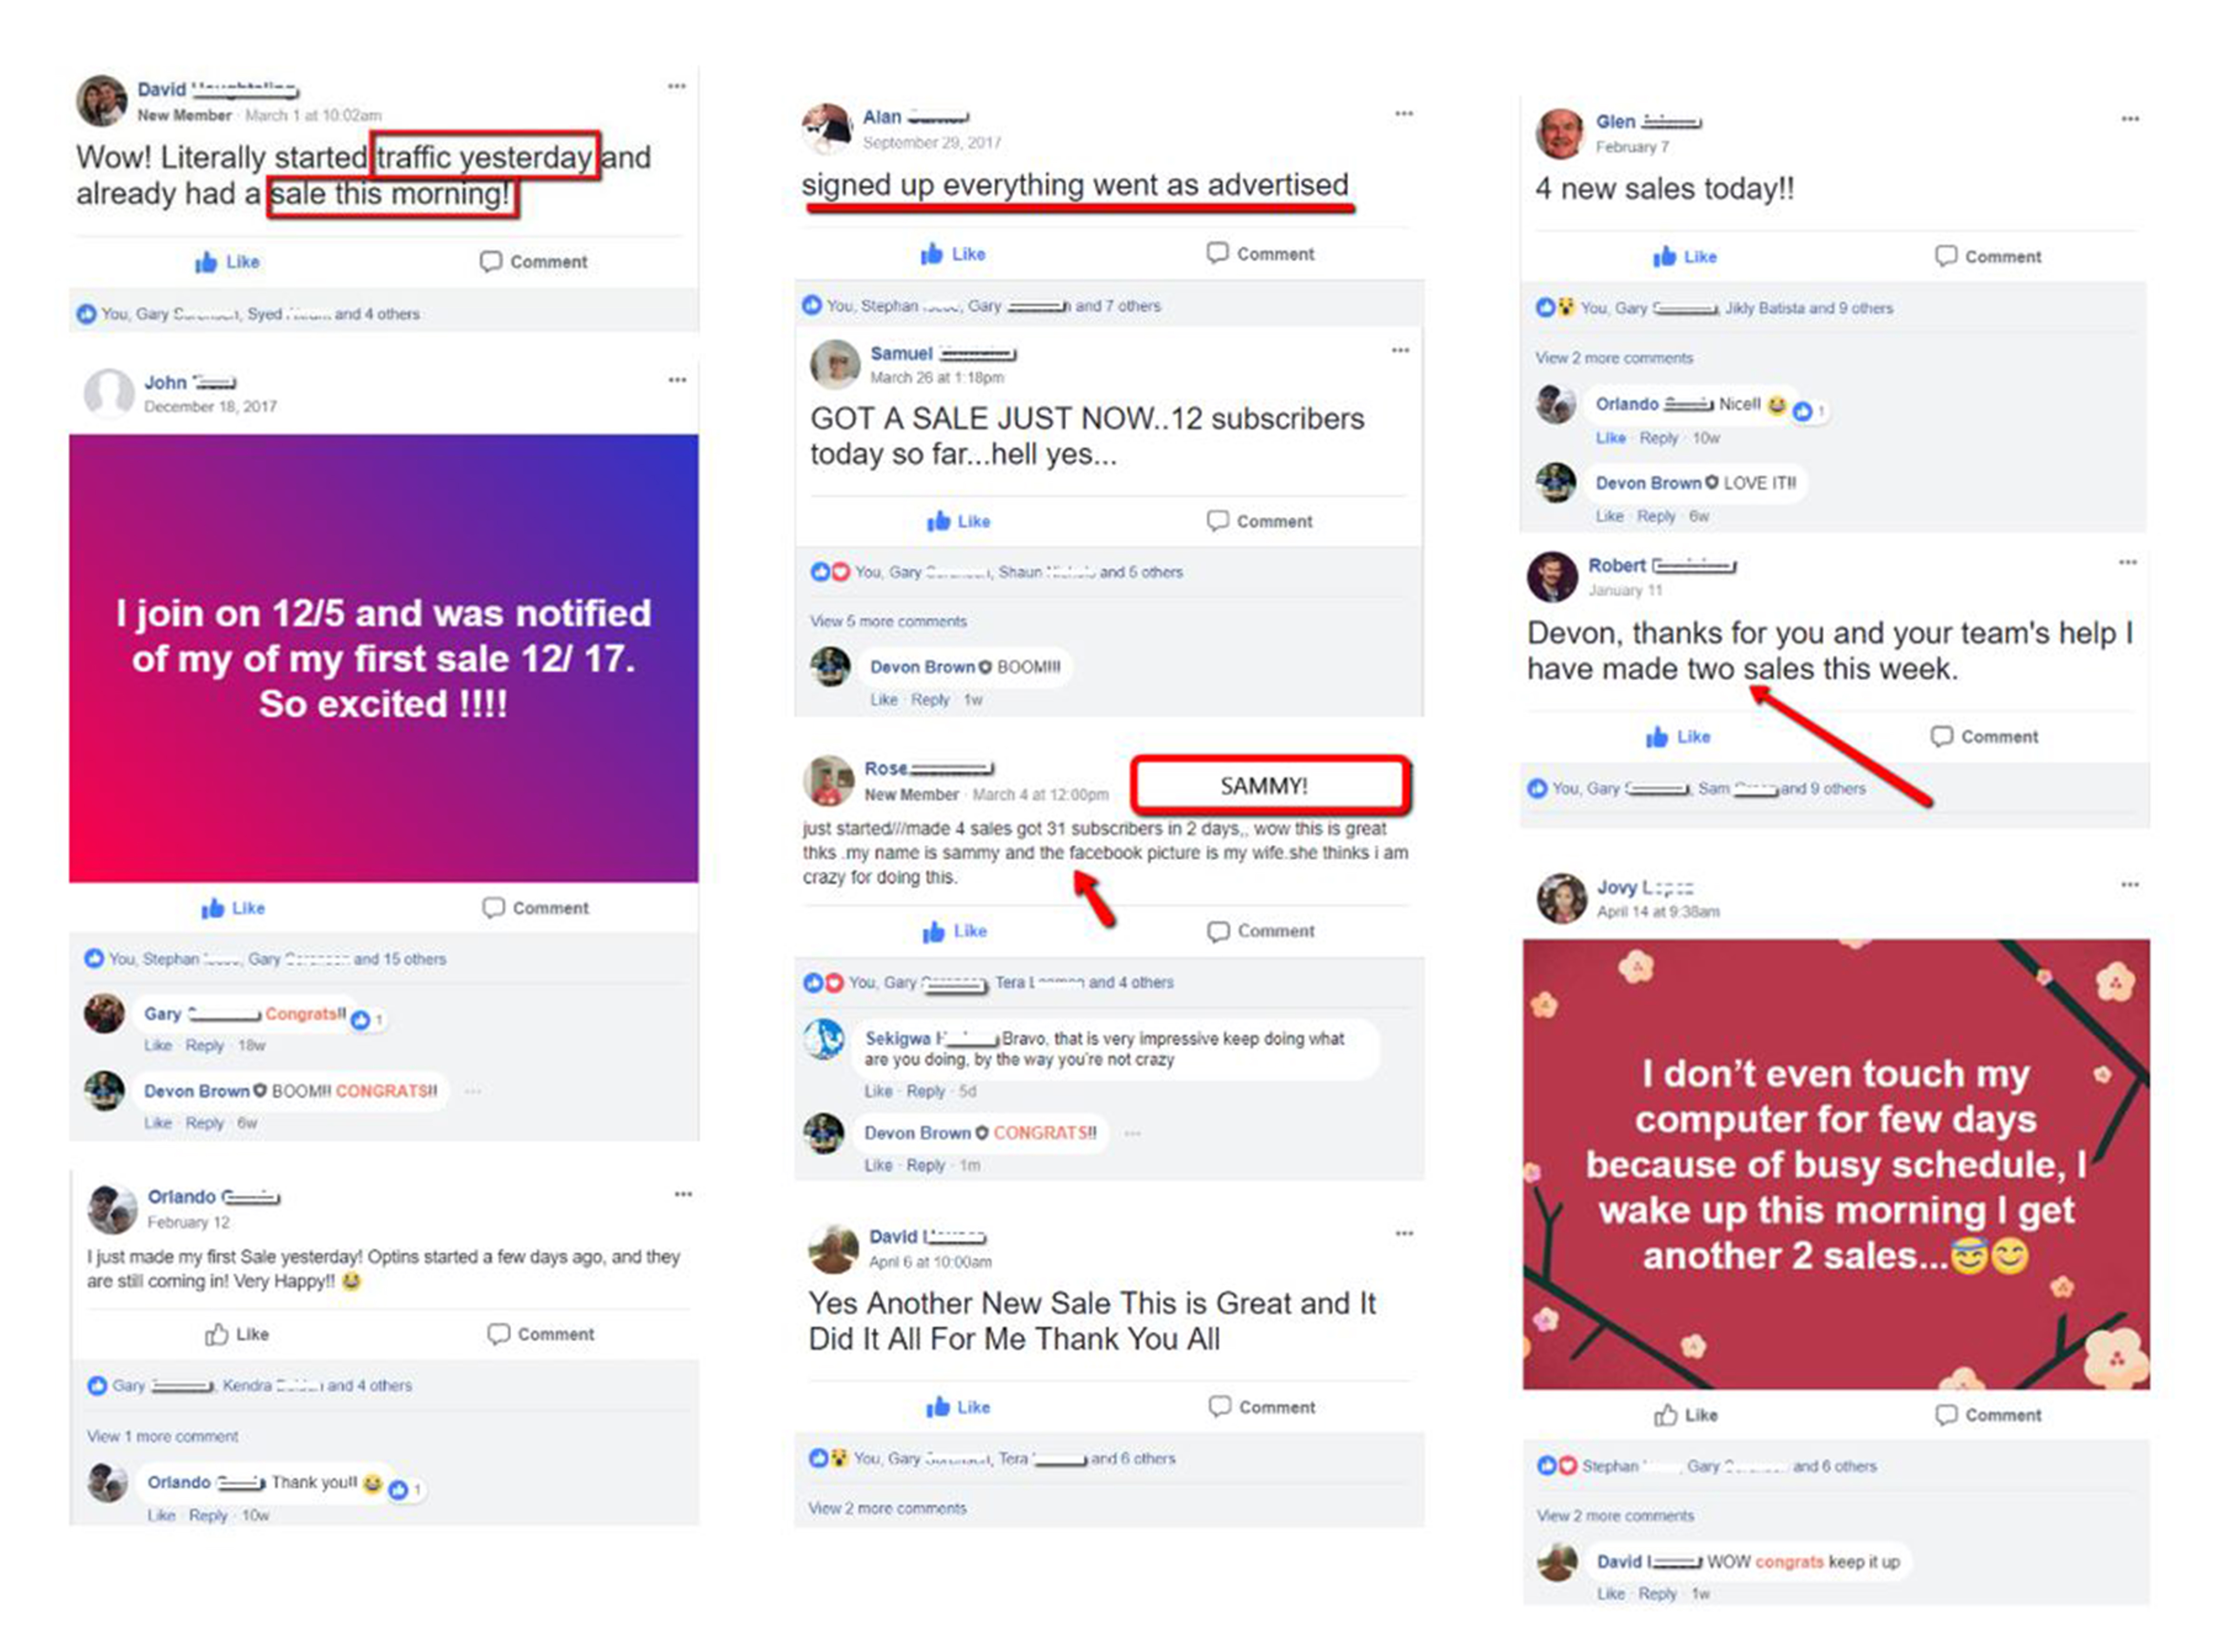Like Samuel's GOT A SALE post
This screenshot has width=2228, height=1652.
point(958,521)
